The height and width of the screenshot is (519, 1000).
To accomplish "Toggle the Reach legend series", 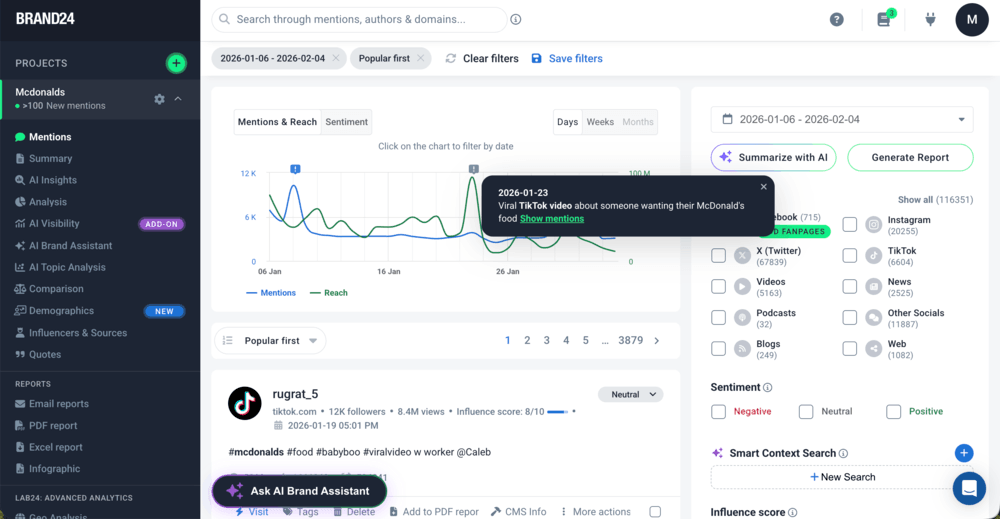I will tap(328, 293).
